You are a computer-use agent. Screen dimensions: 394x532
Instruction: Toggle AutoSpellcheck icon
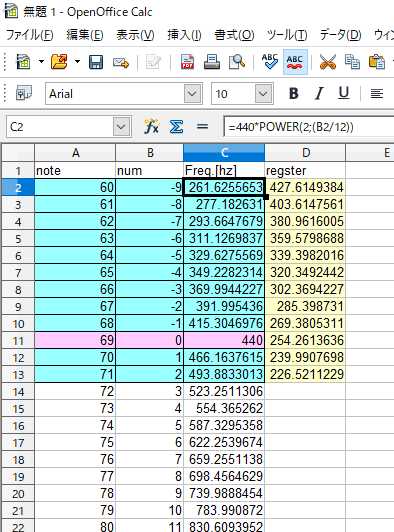295,62
